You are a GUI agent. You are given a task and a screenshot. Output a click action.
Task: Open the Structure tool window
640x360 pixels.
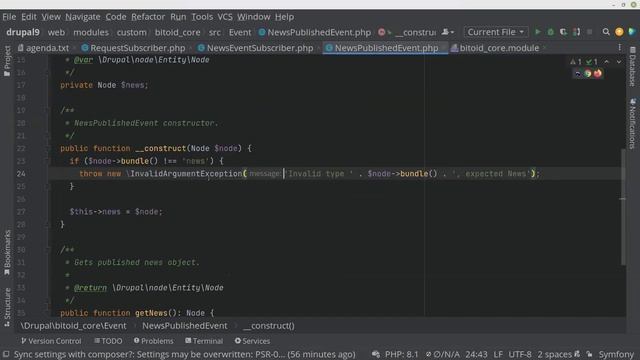coord(7,307)
